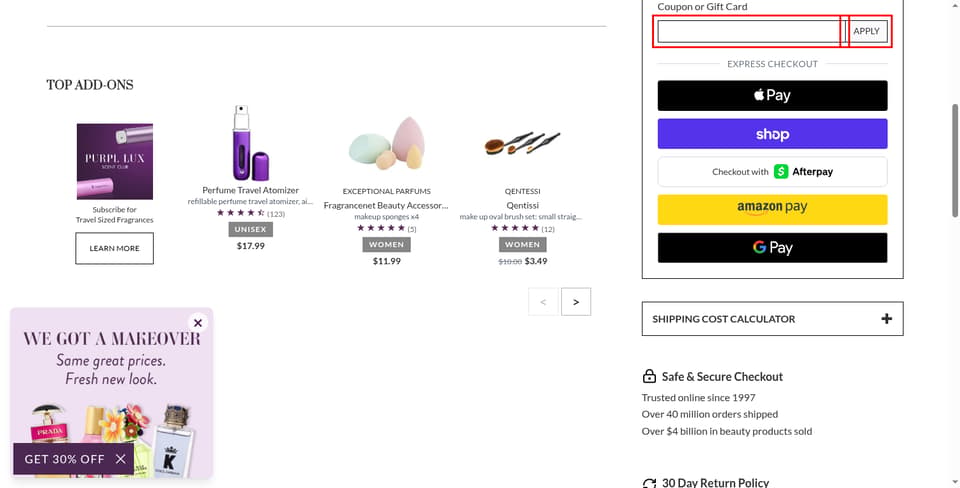Check out with Shop Pay
Viewport: 960px width, 488px height.
[x=772, y=133]
